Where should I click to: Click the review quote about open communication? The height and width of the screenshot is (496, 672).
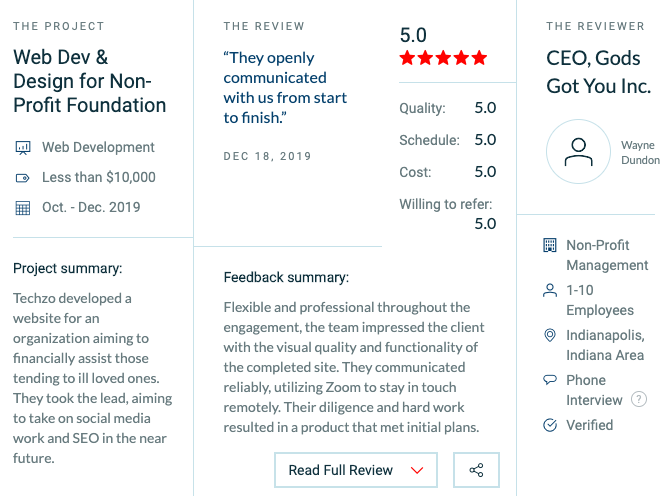tap(285, 87)
